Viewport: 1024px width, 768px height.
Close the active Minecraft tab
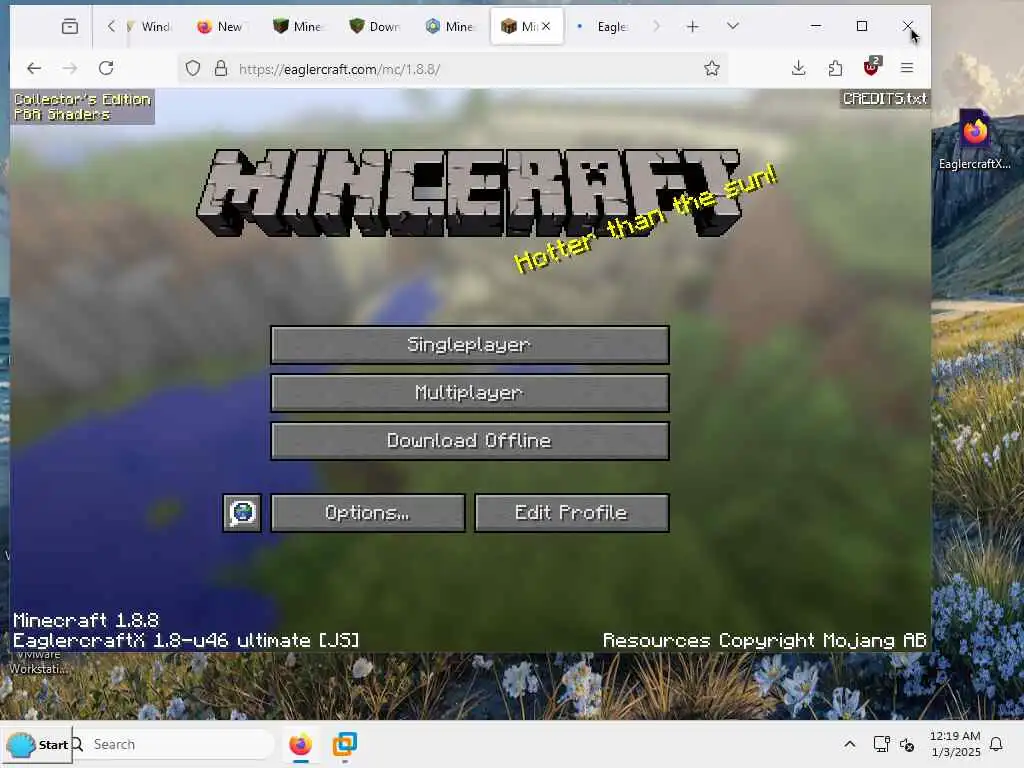pos(546,26)
